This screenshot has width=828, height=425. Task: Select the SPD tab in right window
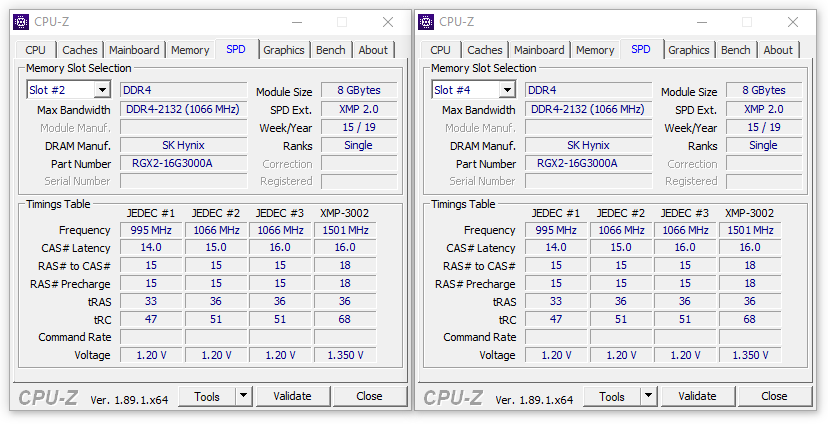[641, 49]
